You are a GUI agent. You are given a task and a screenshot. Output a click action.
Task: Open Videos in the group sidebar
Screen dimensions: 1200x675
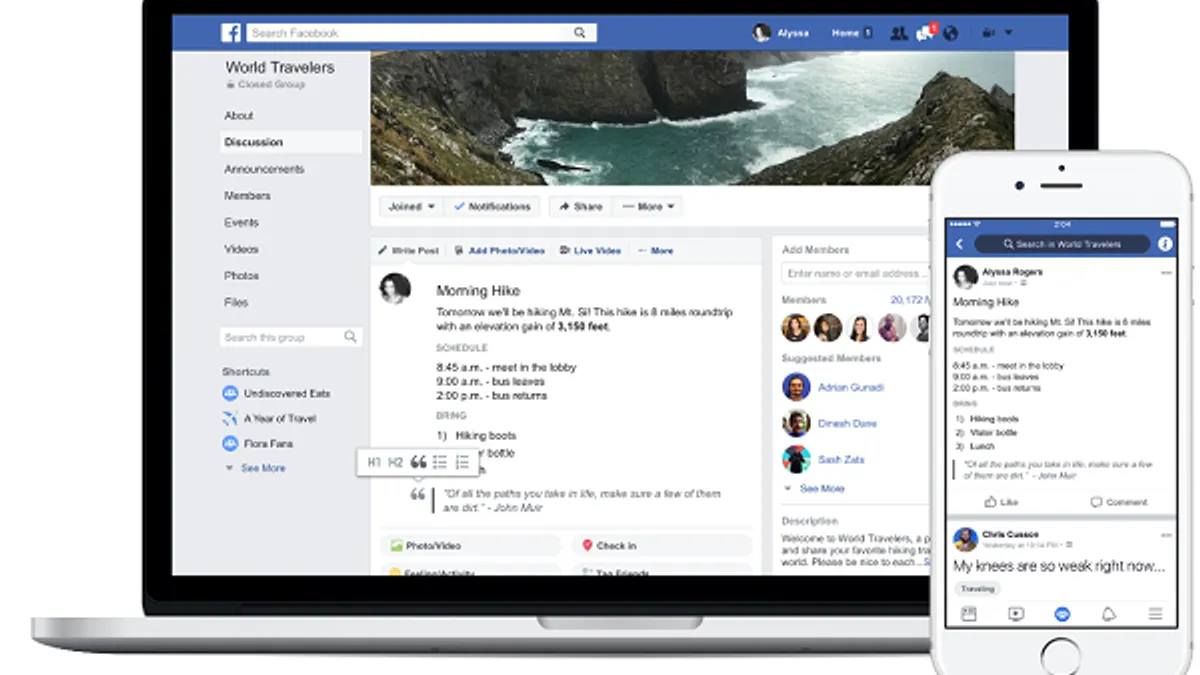click(x=241, y=249)
